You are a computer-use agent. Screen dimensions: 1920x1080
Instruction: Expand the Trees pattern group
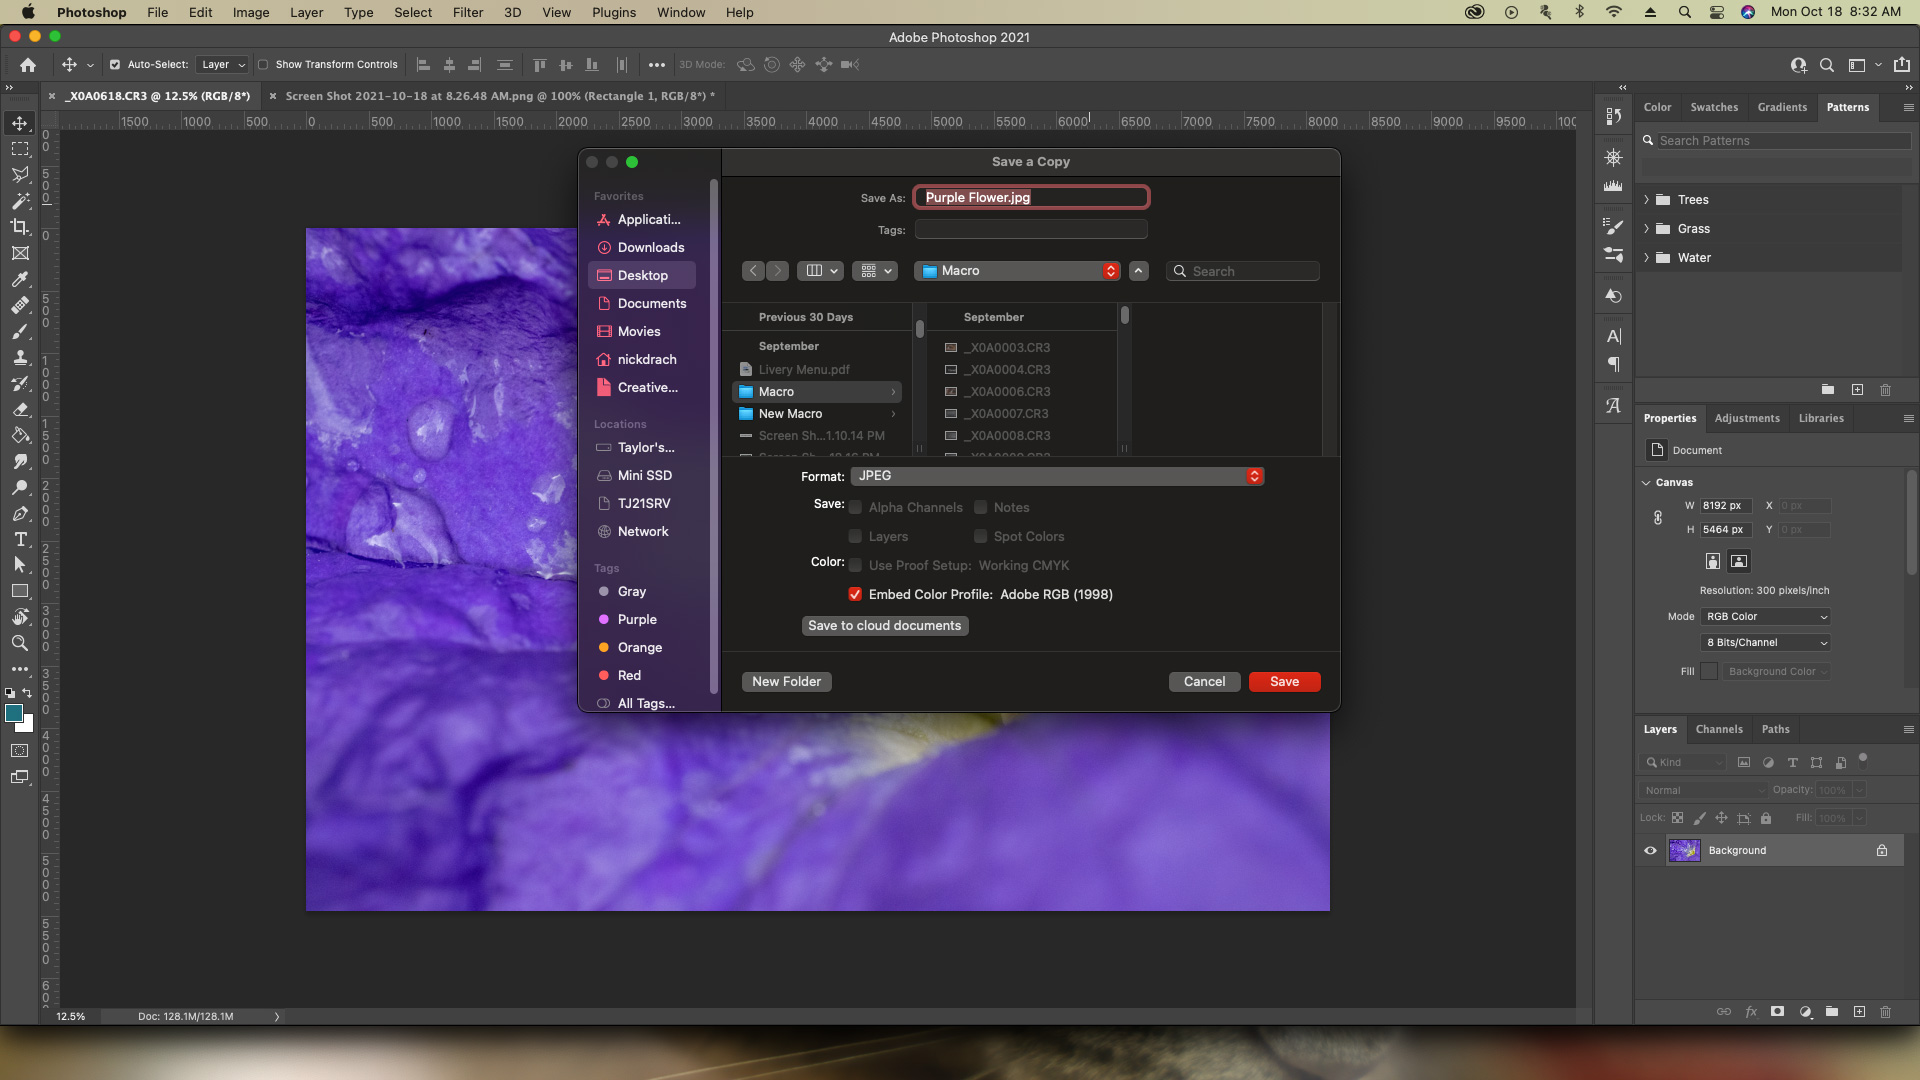[1647, 200]
